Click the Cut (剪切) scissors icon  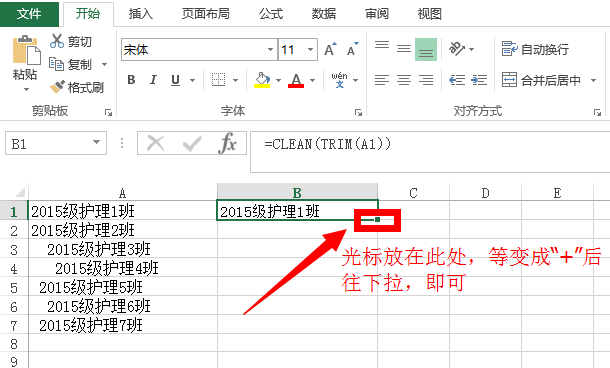(57, 41)
